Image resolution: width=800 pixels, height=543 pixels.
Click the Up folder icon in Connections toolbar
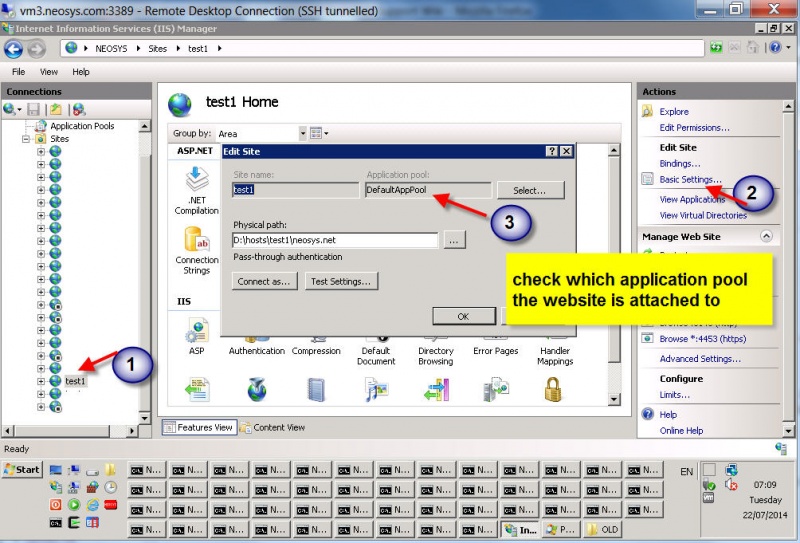coord(56,109)
